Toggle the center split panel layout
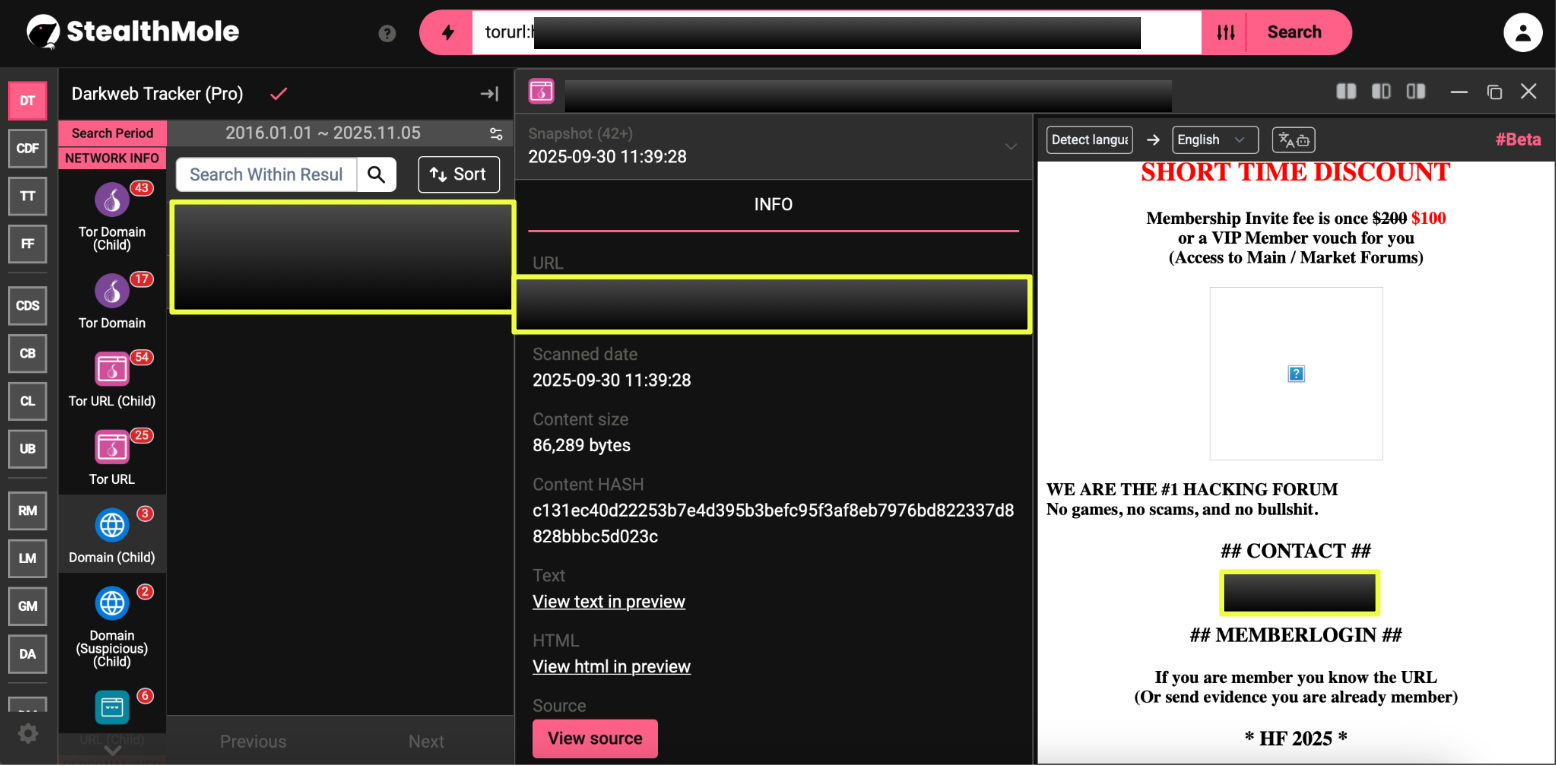 (x=1381, y=92)
